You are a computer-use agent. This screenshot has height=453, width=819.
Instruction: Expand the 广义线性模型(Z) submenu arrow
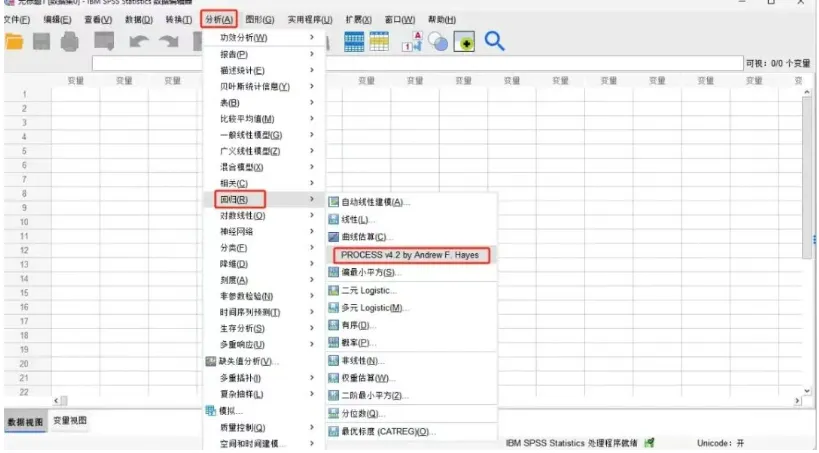point(312,151)
